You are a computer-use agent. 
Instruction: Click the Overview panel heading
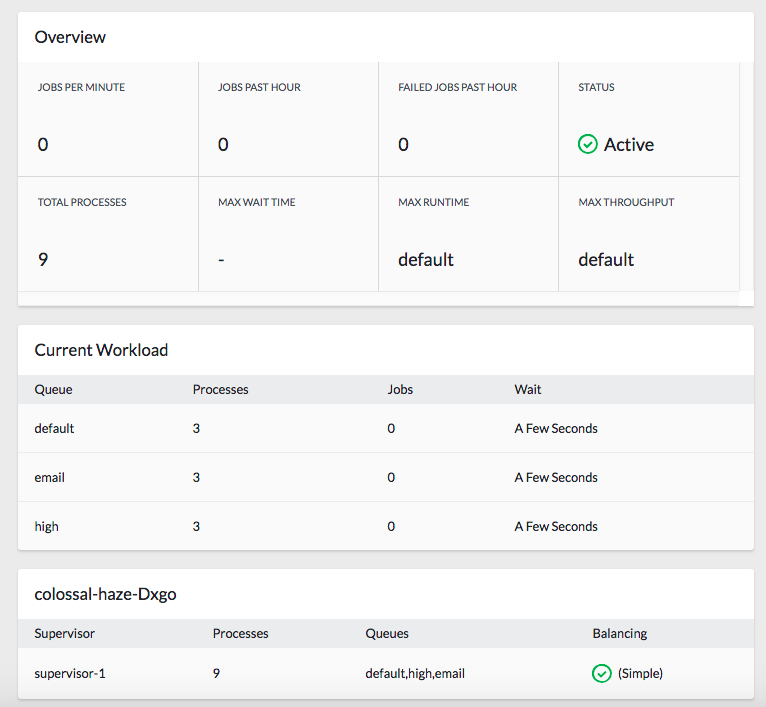(70, 37)
